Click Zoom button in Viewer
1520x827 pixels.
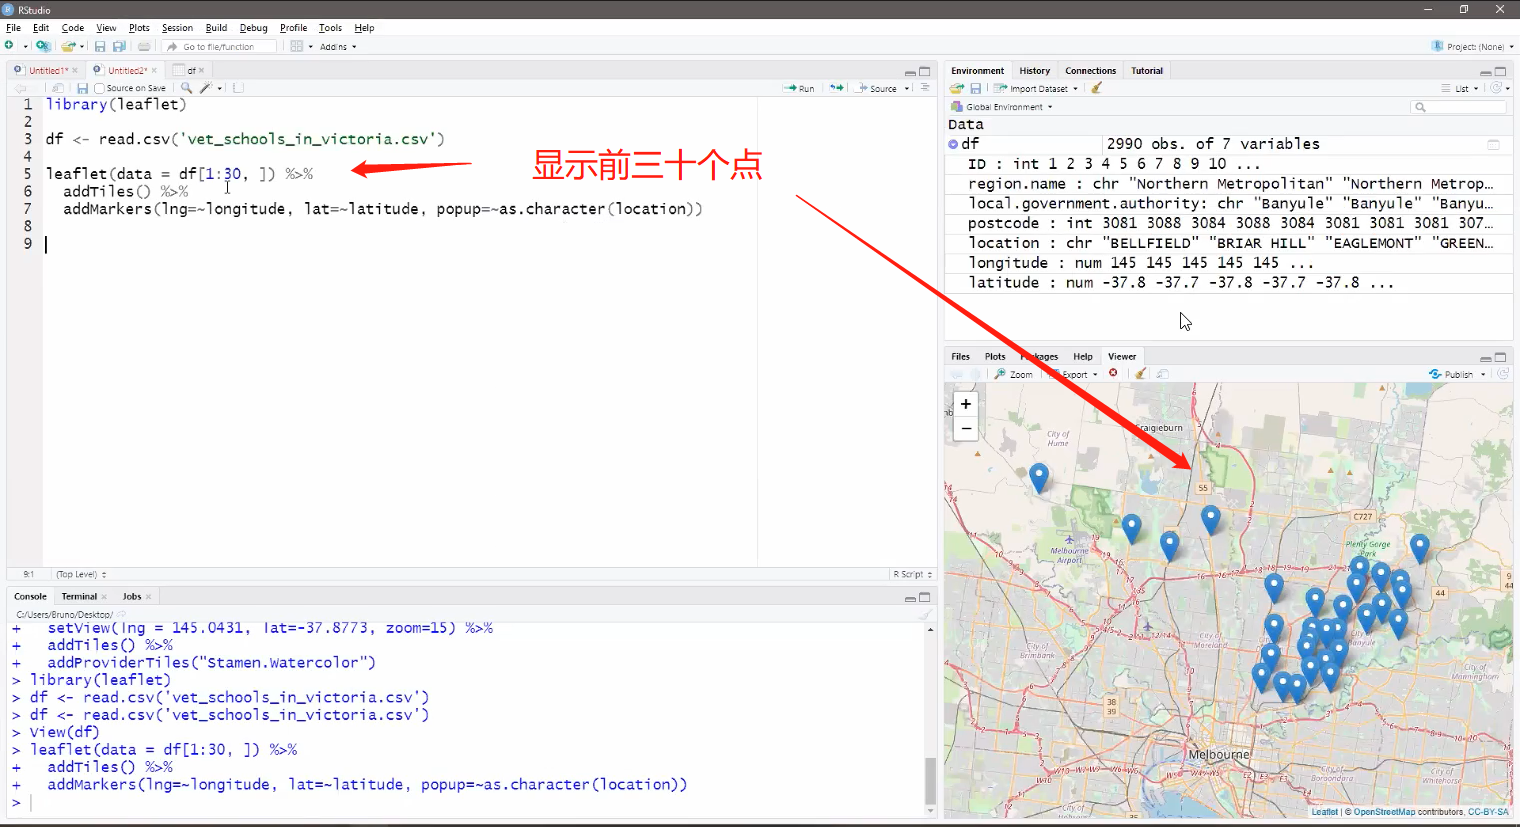1014,374
